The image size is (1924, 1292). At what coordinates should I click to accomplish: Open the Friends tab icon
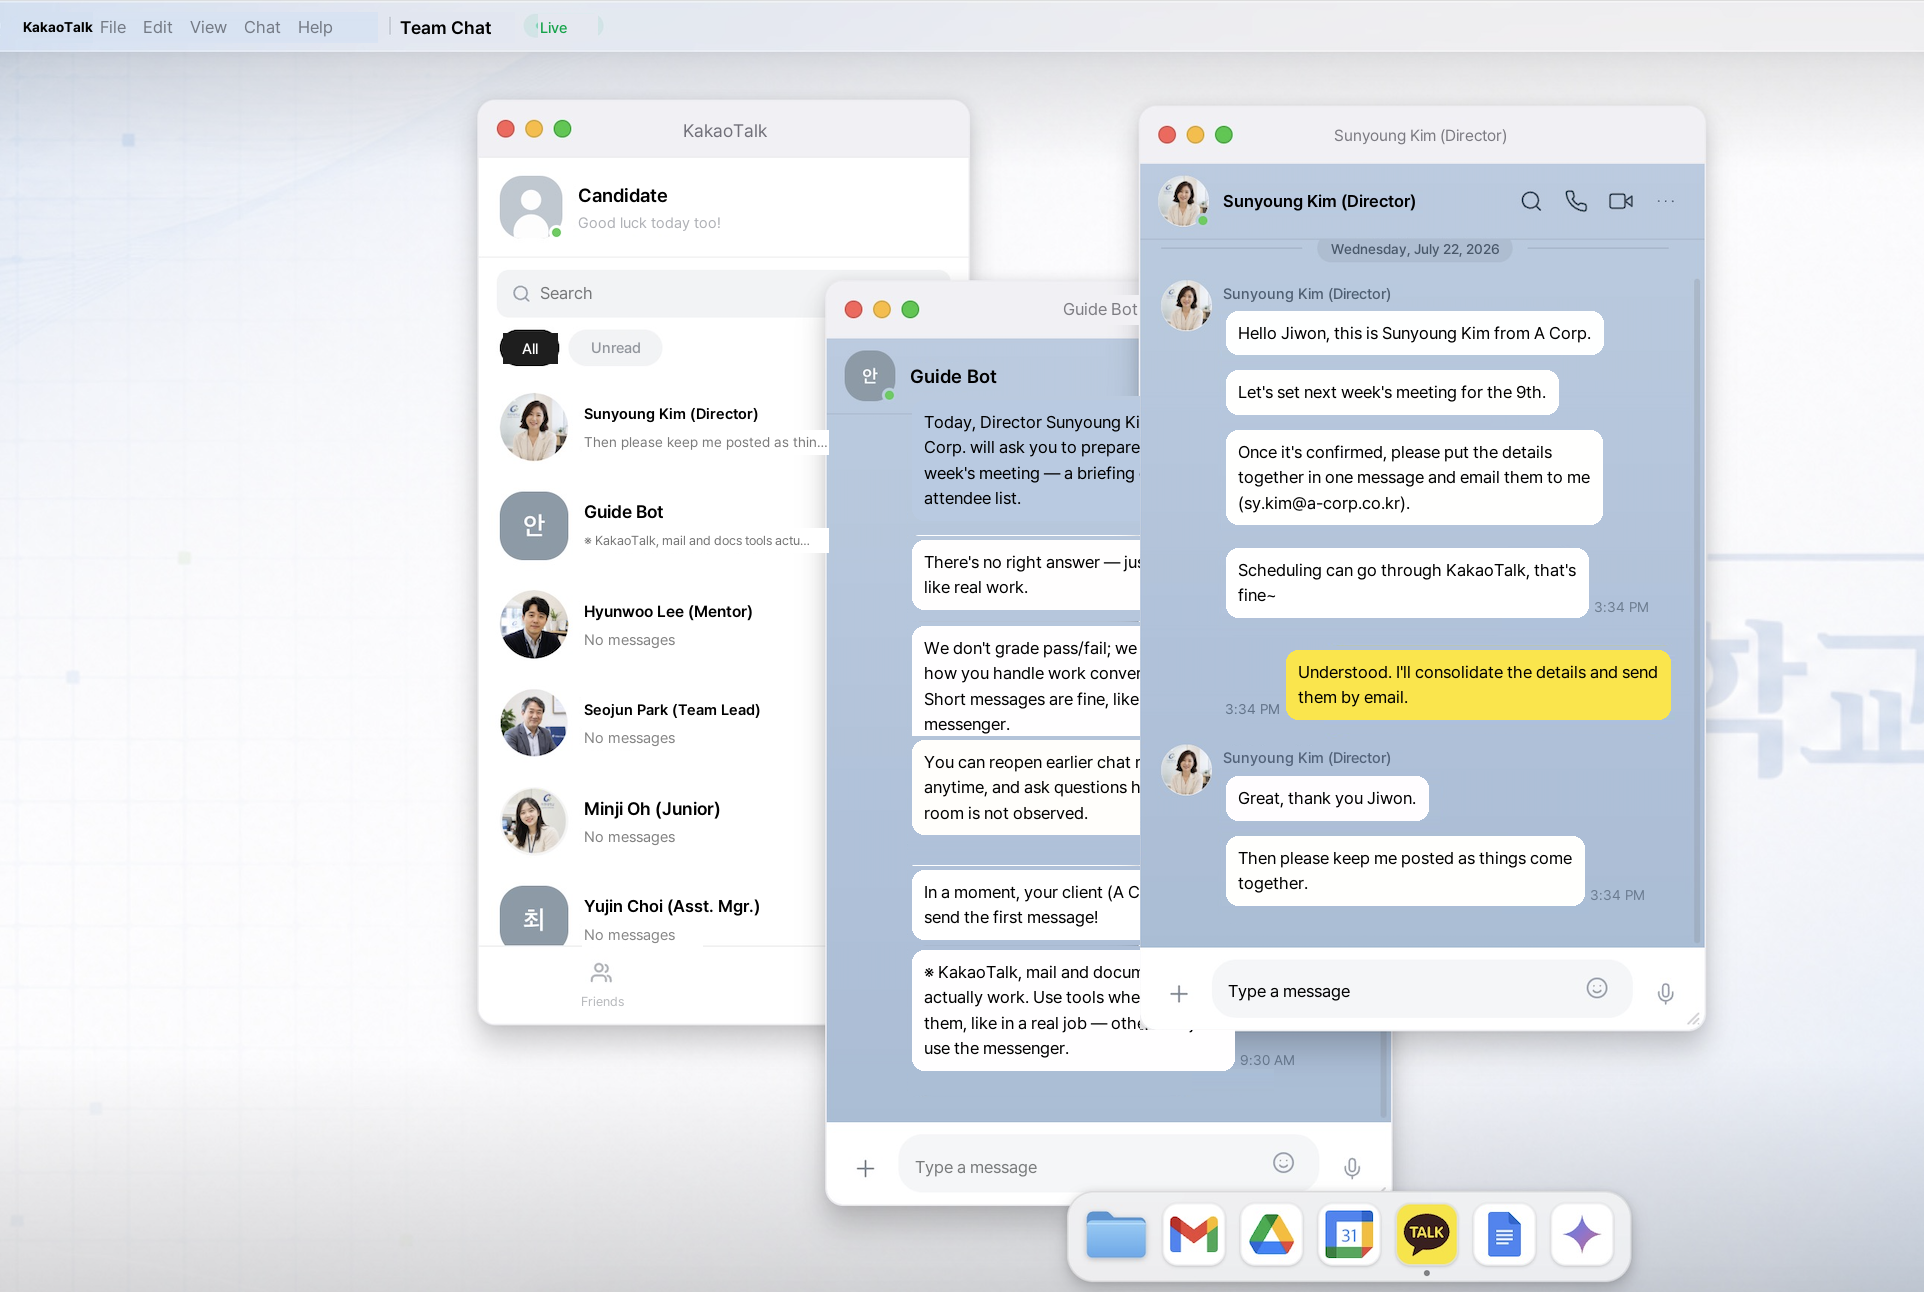602,984
